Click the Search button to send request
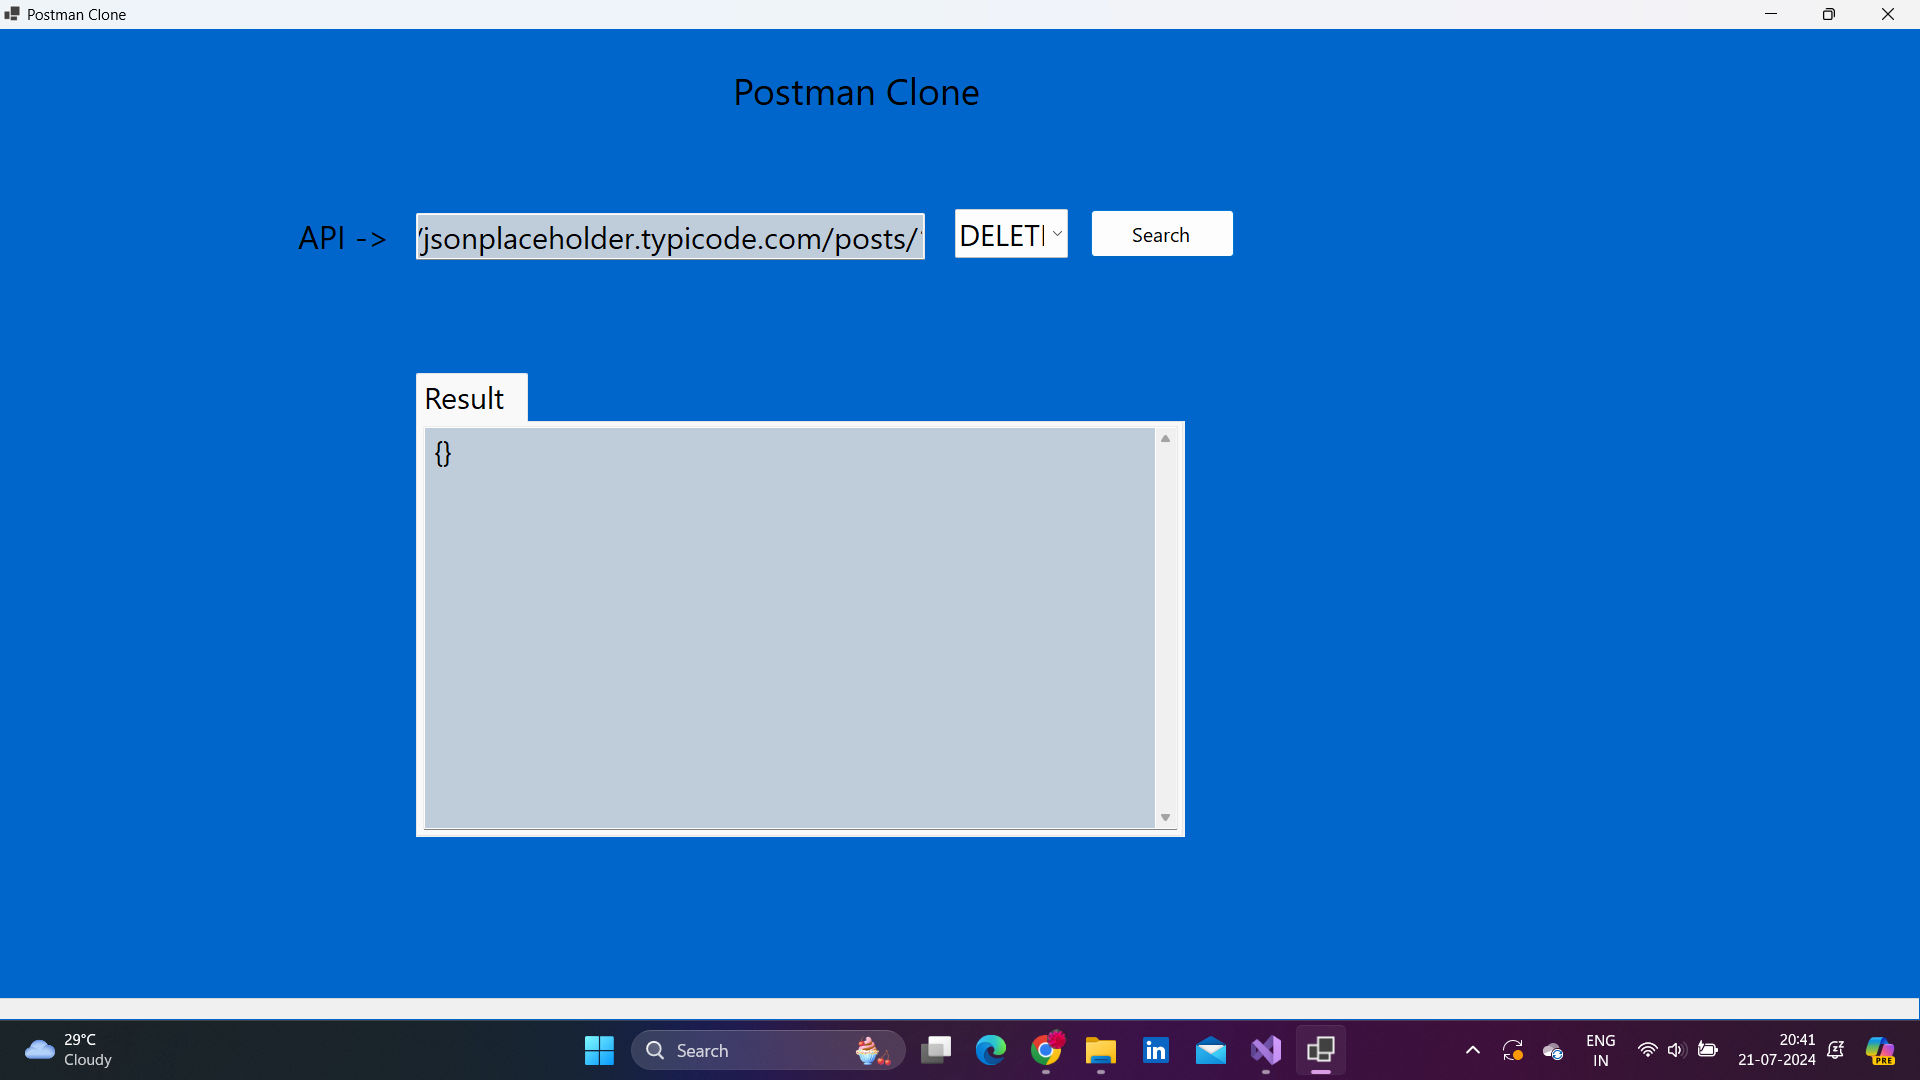Viewport: 1920px width, 1080px height. tap(1159, 233)
